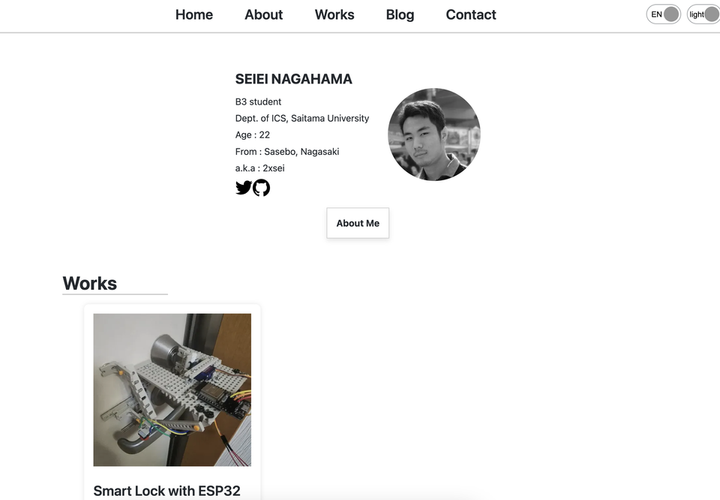Navigate to Works in the navbar

[x=334, y=14]
